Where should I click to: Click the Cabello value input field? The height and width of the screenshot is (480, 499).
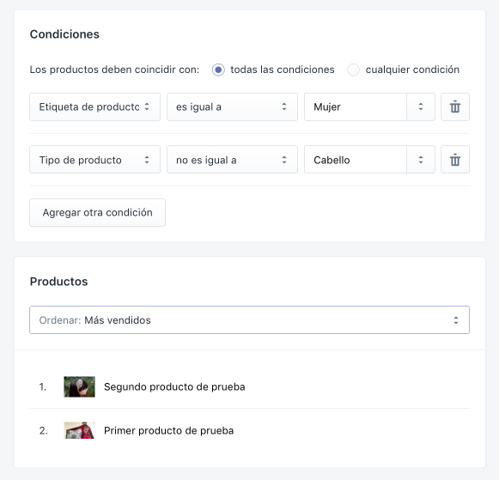click(x=355, y=160)
